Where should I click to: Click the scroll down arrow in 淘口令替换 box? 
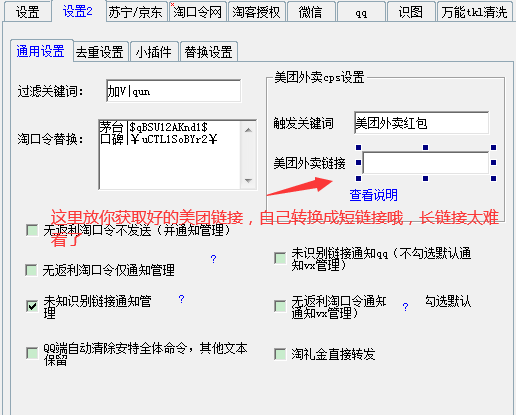pos(248,181)
